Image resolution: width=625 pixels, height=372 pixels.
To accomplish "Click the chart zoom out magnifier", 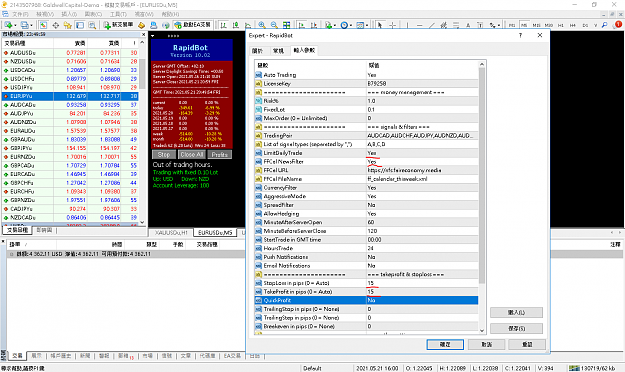I will coord(274,25).
